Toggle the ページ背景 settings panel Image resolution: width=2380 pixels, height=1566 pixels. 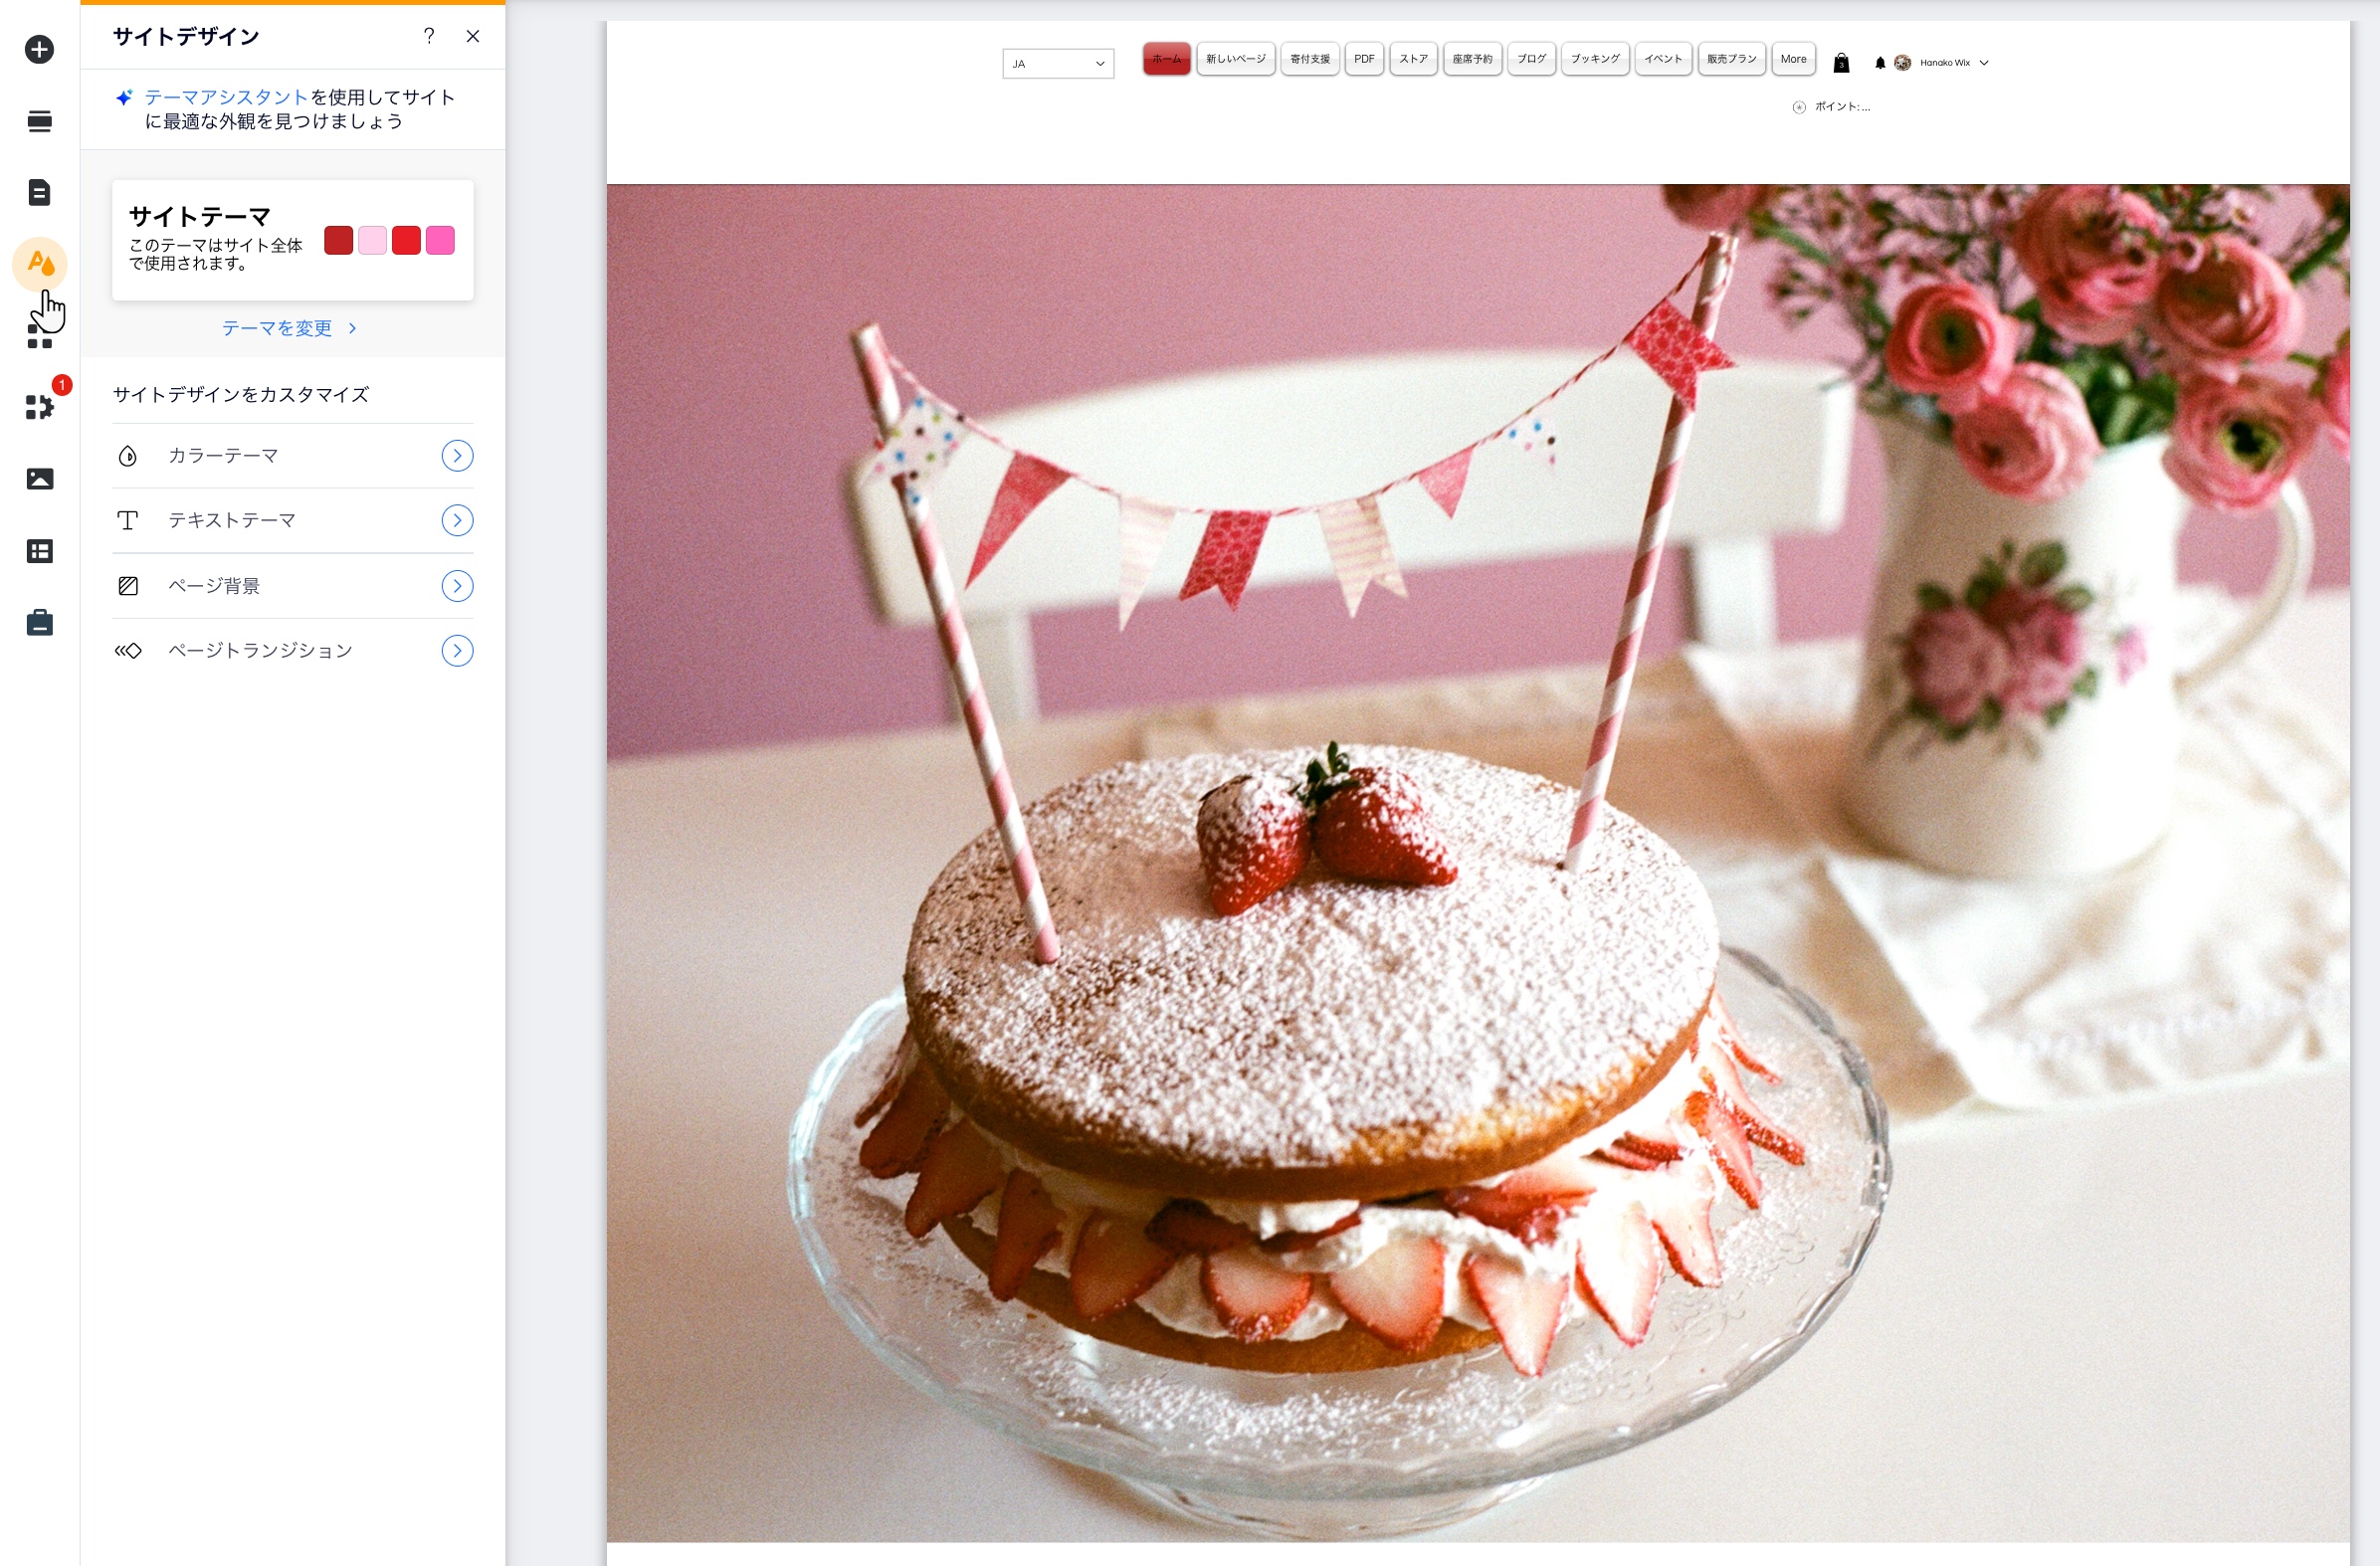pos(455,585)
